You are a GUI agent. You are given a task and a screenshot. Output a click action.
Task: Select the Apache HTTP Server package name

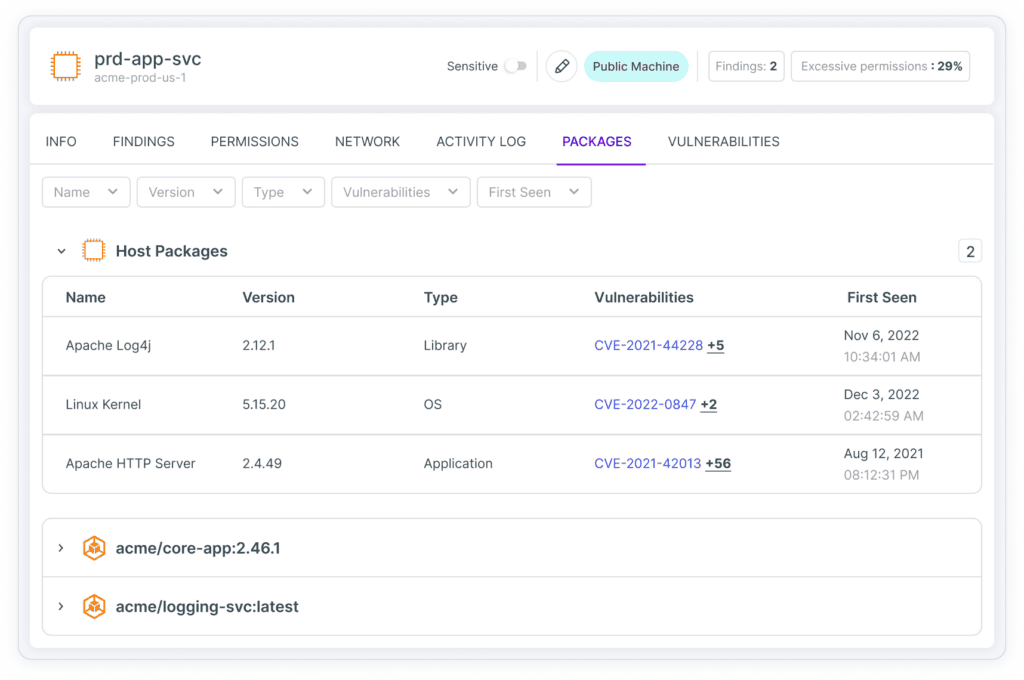(131, 463)
